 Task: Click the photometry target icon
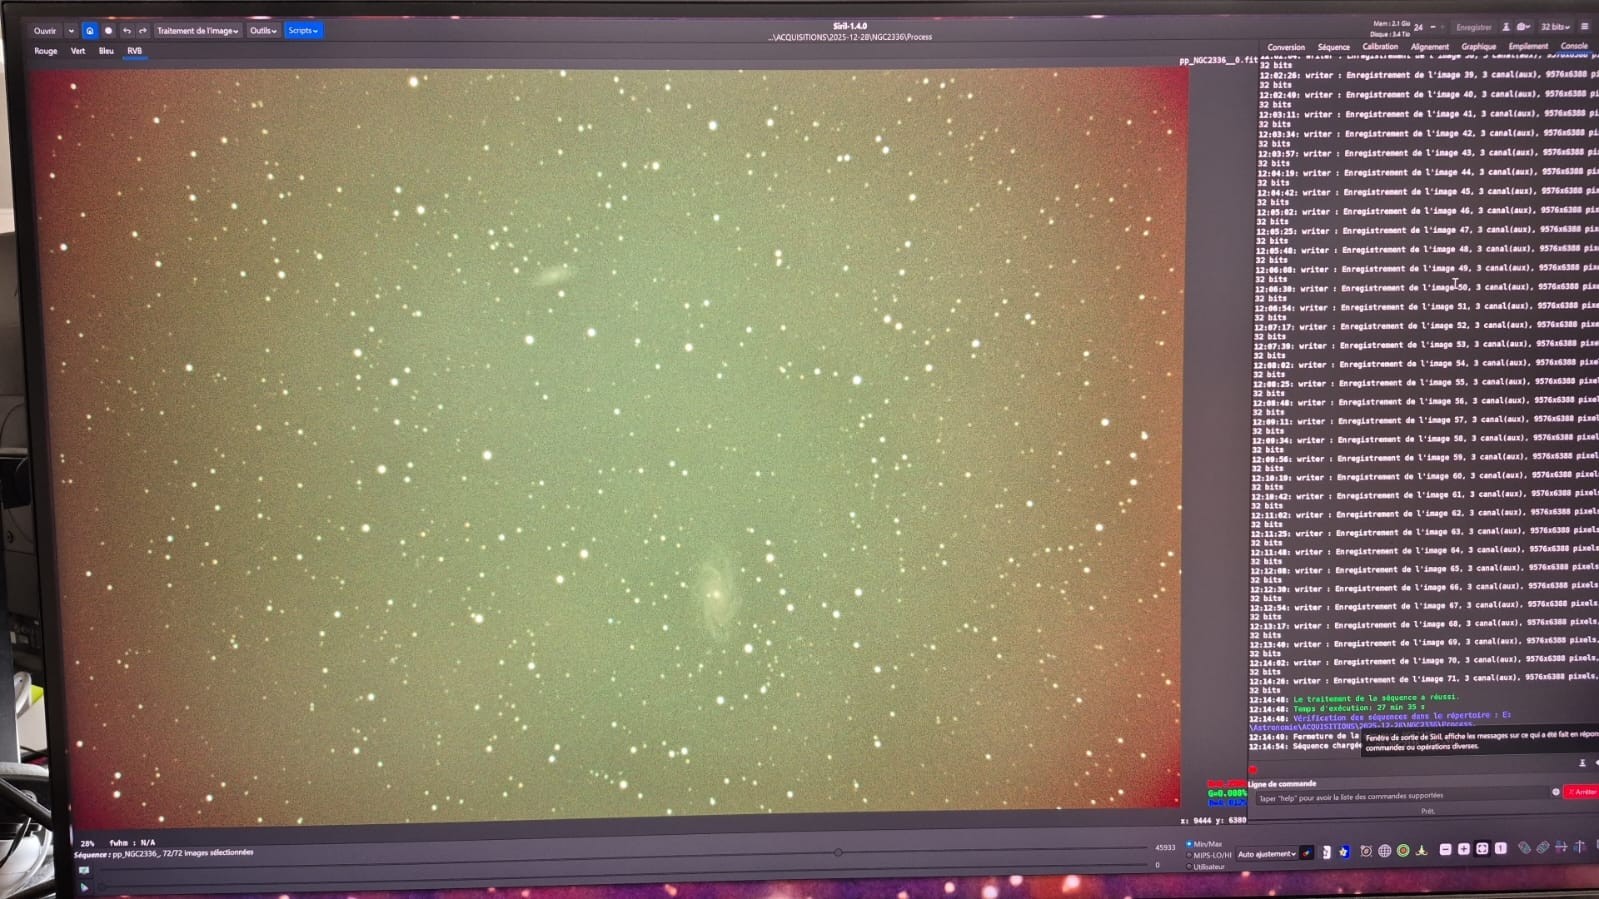click(x=1366, y=851)
